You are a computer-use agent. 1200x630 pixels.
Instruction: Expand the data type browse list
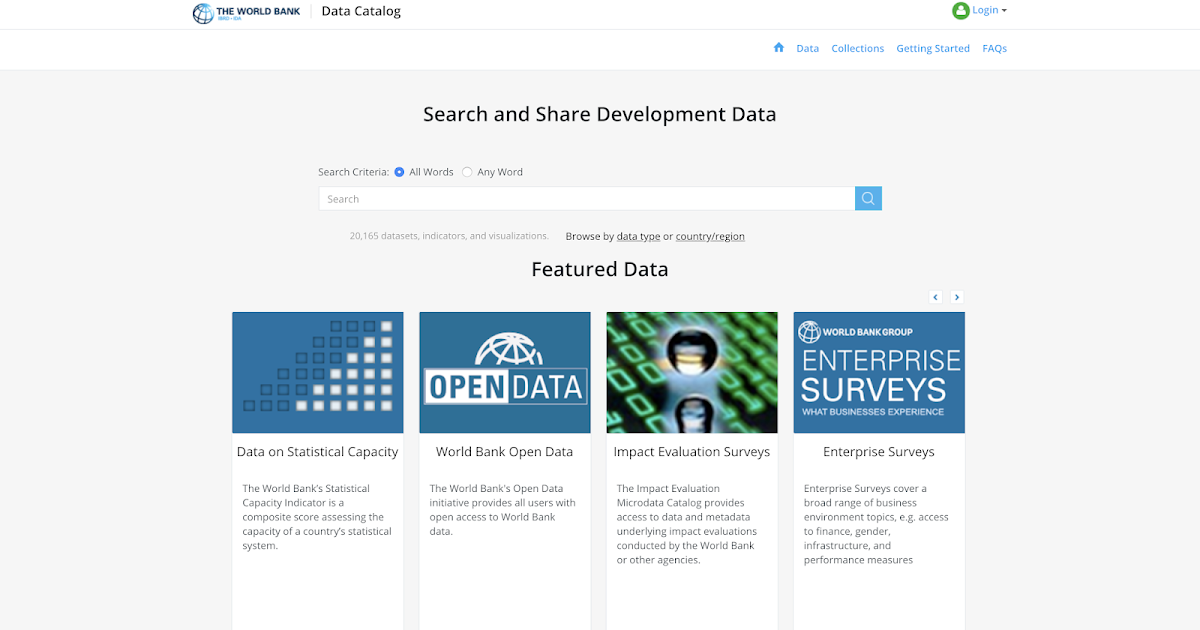tap(638, 236)
